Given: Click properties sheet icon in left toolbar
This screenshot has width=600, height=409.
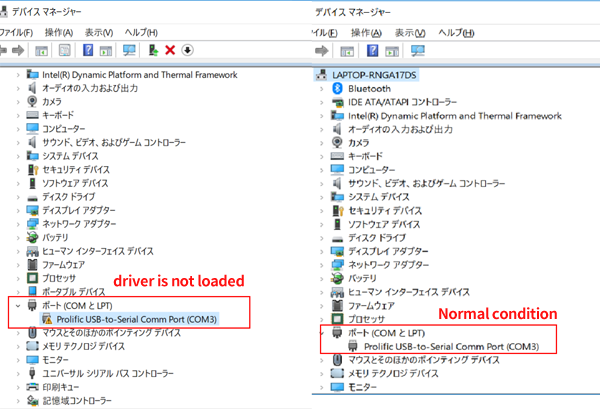Looking at the screenshot, I should [x=64, y=50].
